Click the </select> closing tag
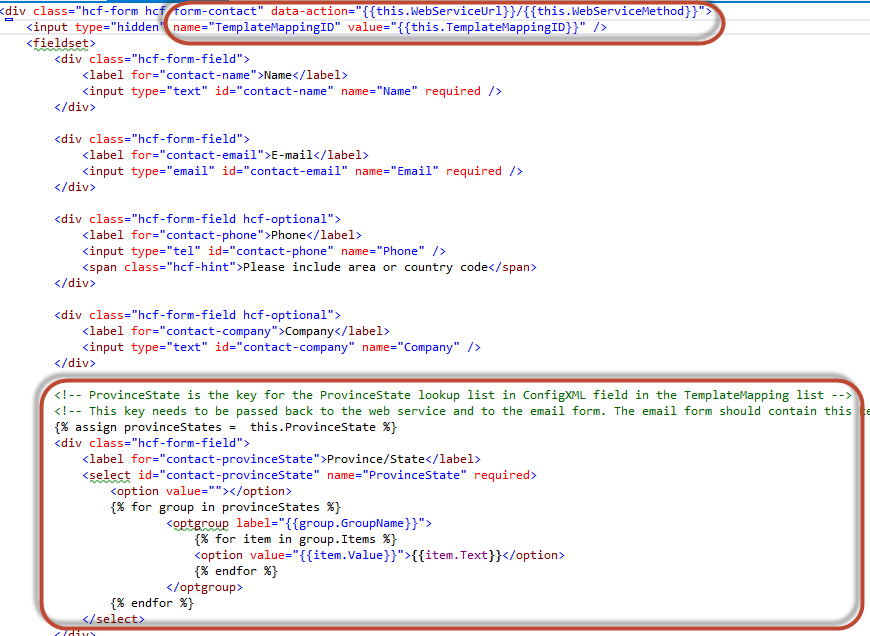 (x=114, y=619)
